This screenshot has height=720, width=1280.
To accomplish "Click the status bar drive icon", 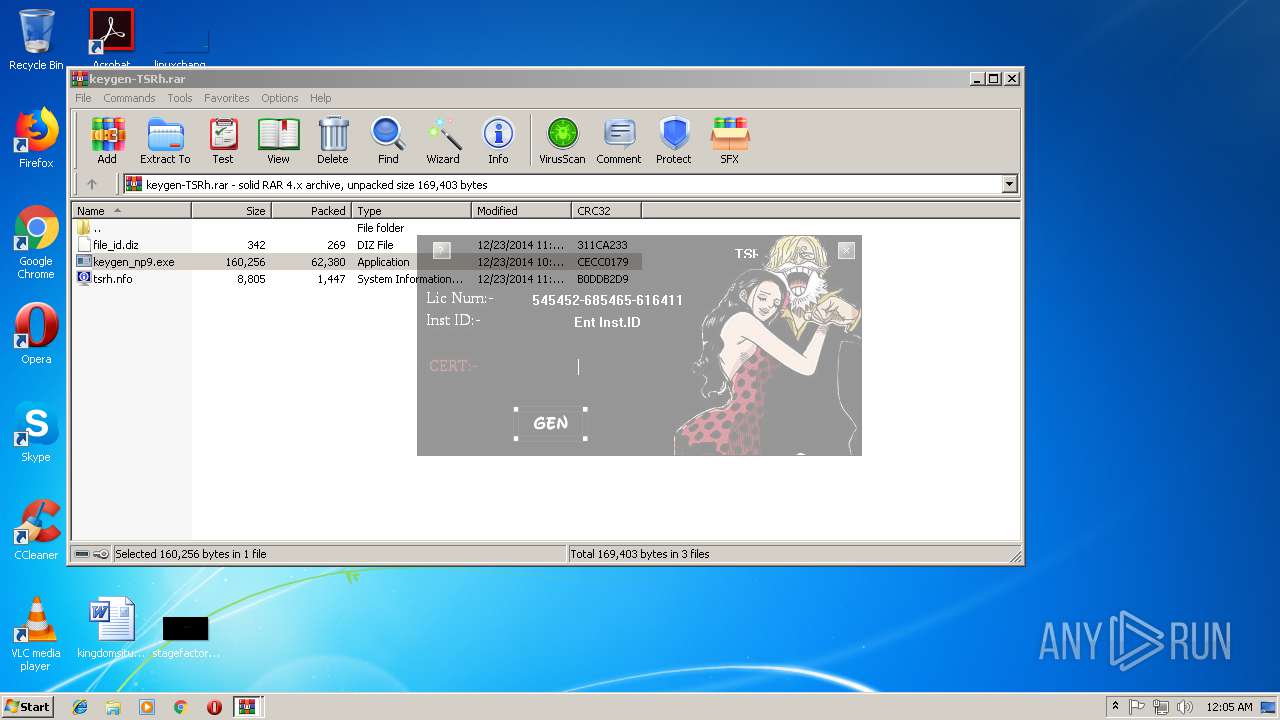I will point(82,554).
